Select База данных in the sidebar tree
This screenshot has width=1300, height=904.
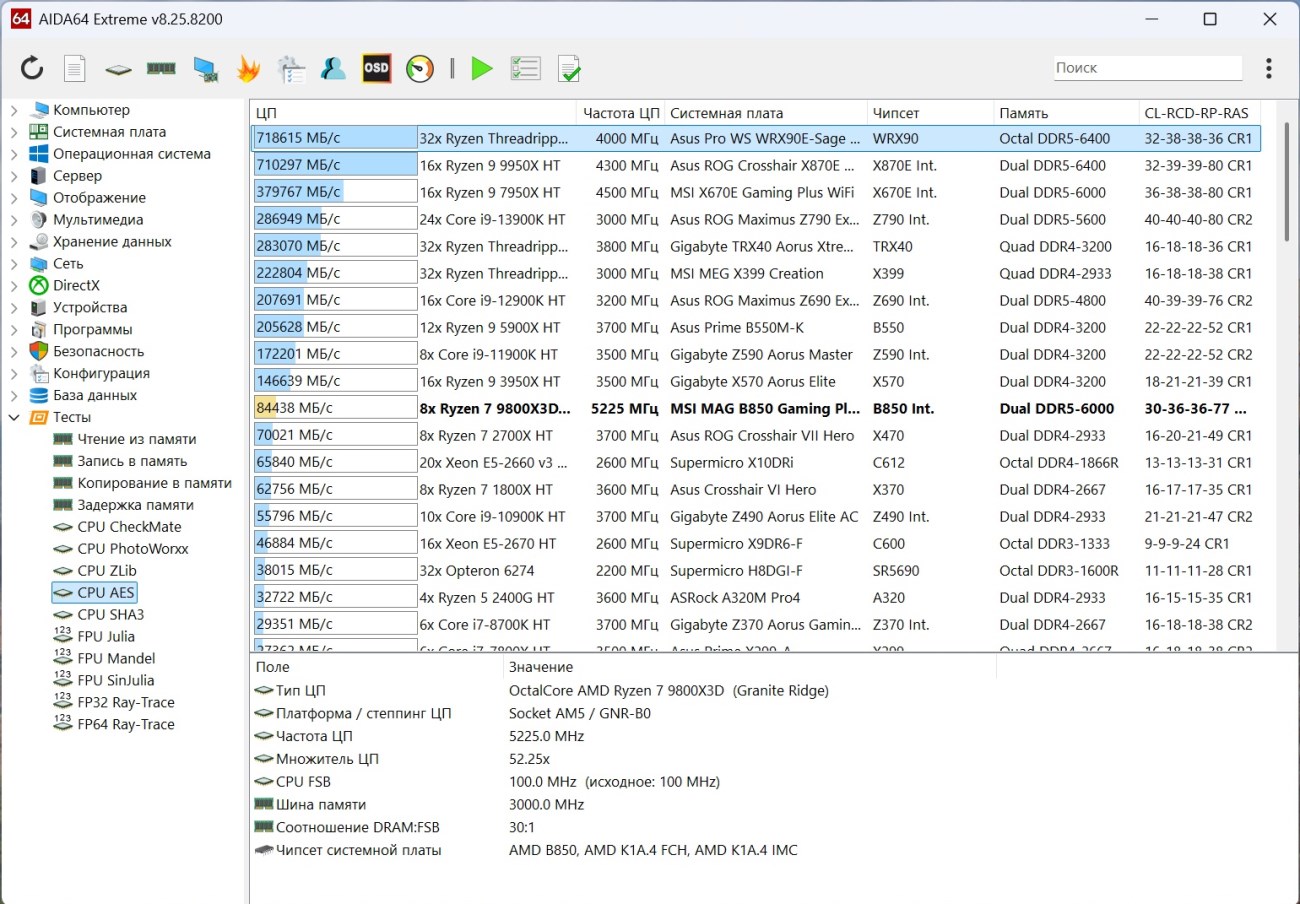(95, 395)
